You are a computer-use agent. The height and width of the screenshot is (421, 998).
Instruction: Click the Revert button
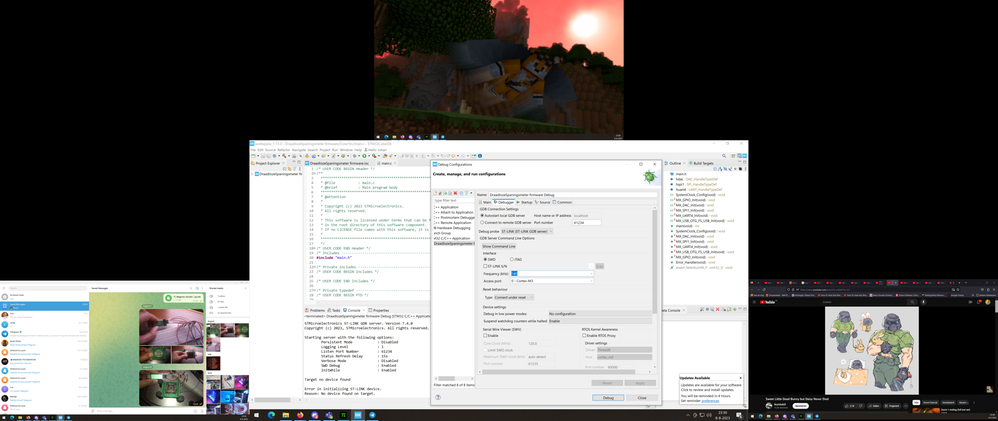point(607,383)
